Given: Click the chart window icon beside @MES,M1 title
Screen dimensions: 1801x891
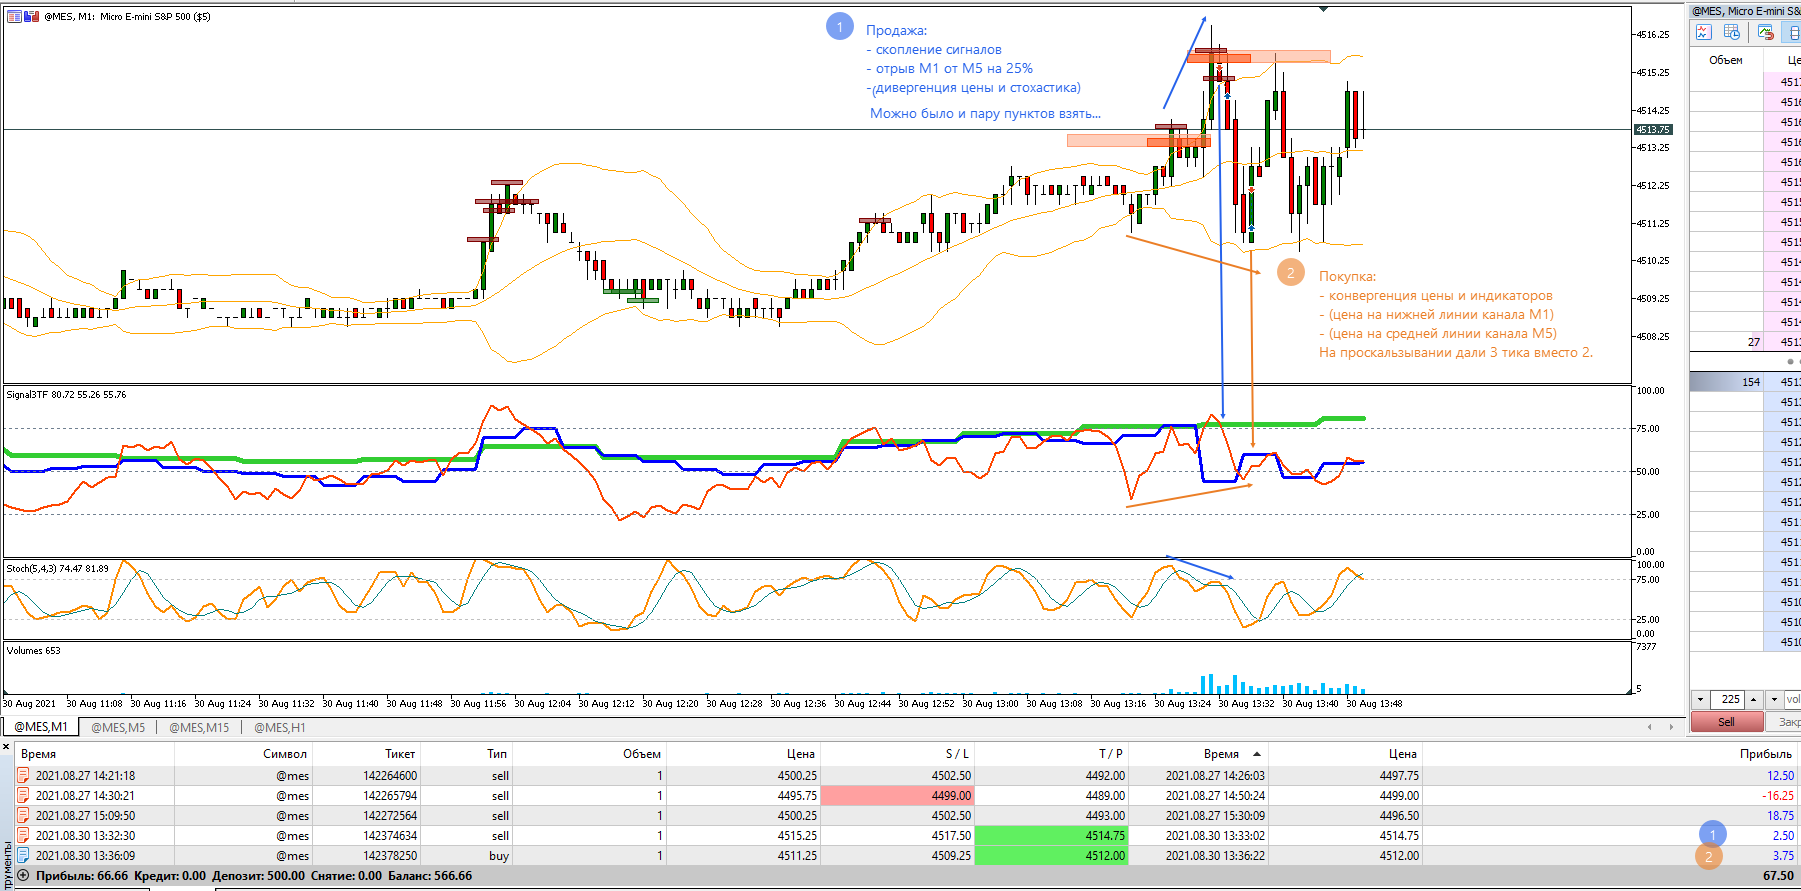Looking at the screenshot, I should click(15, 16).
